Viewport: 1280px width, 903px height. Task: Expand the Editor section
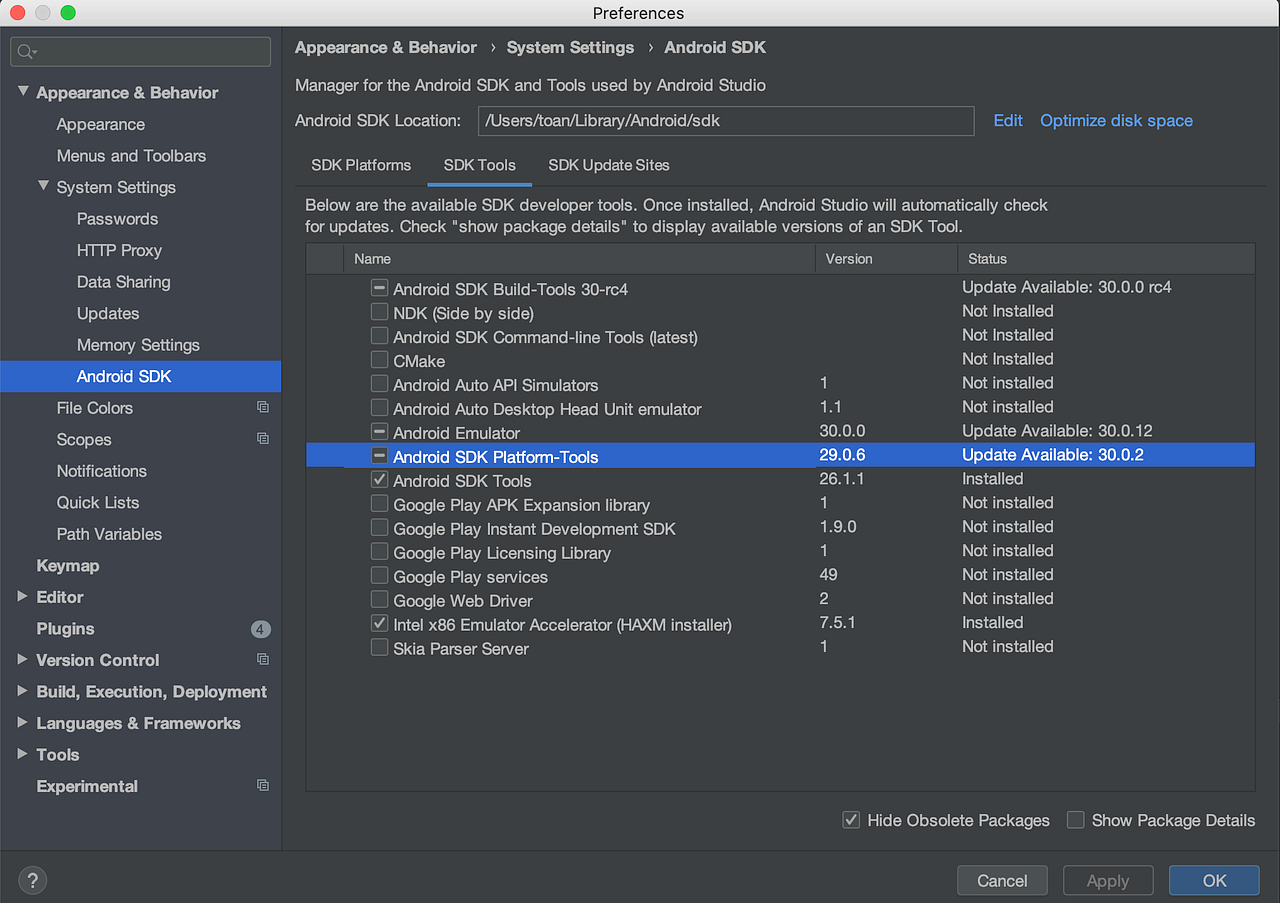coord(23,597)
